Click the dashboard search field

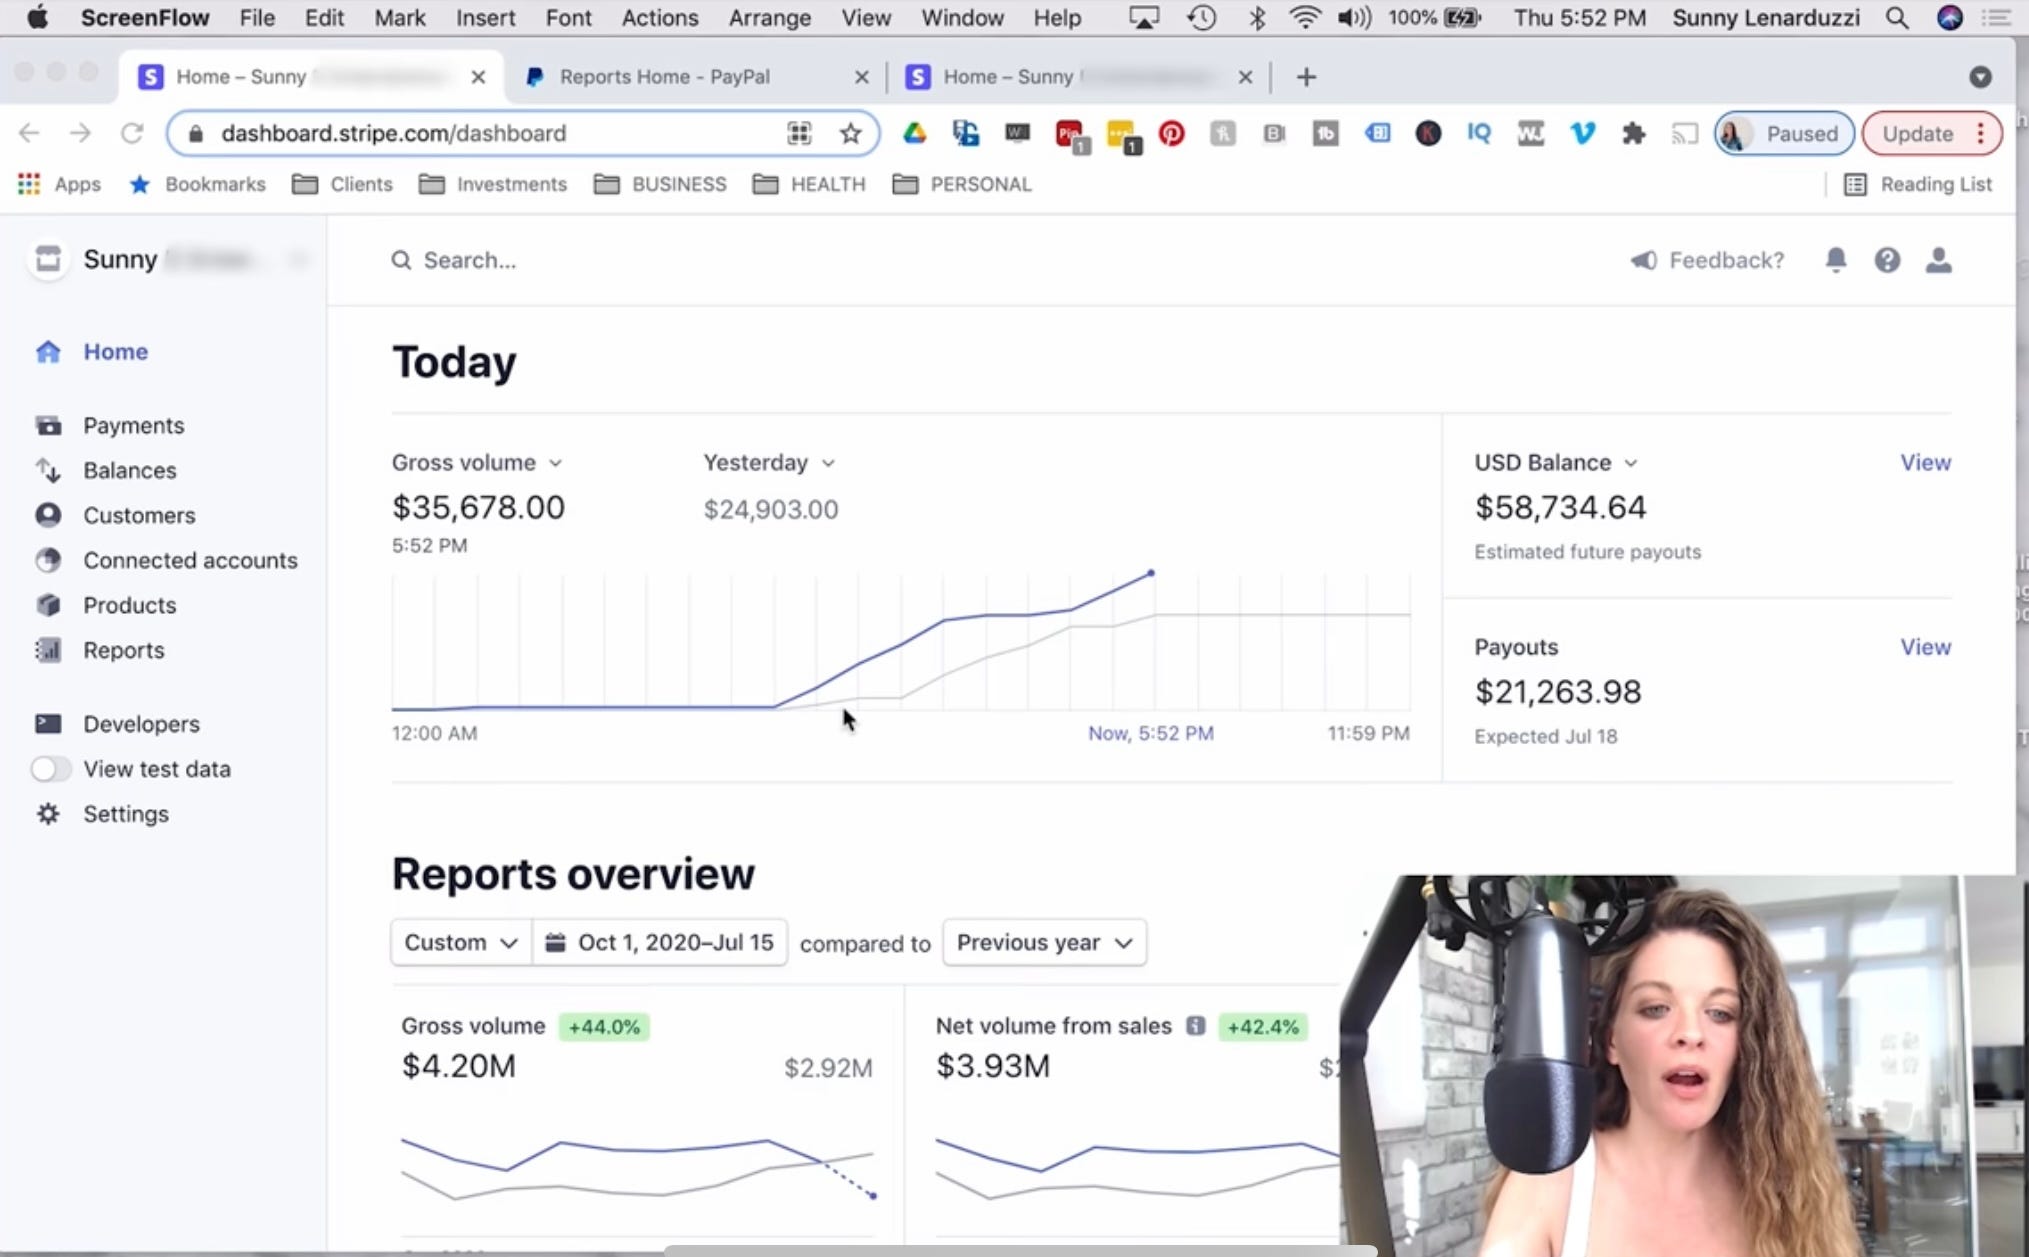[470, 260]
